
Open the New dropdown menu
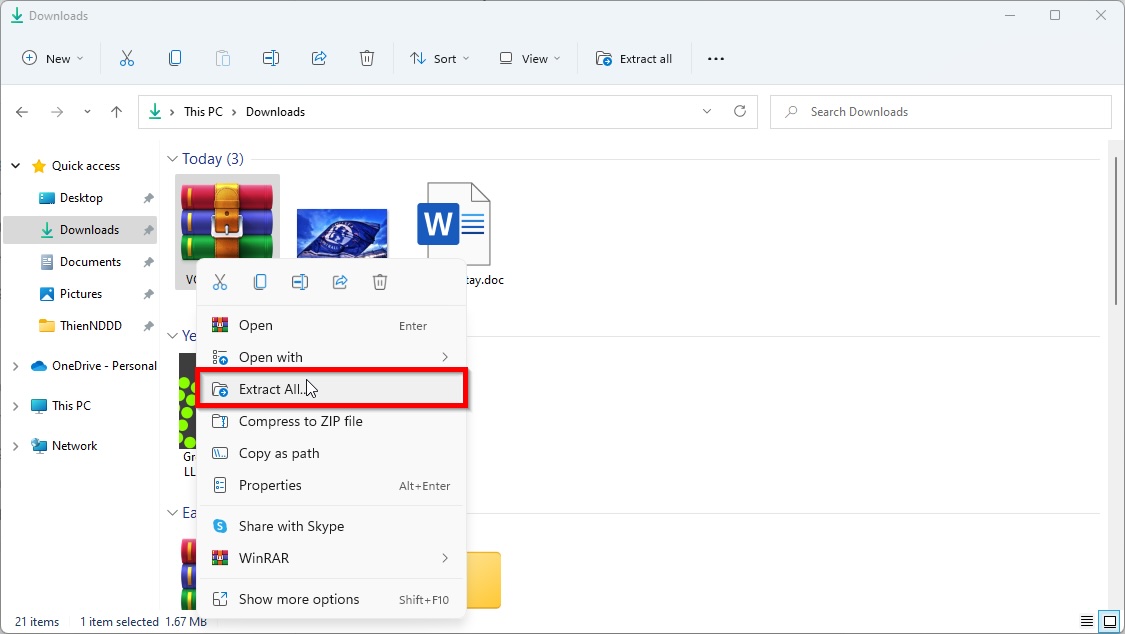53,59
